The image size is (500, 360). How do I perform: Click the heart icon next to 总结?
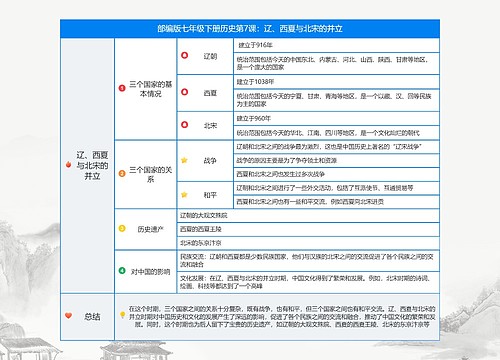[x=68, y=316]
